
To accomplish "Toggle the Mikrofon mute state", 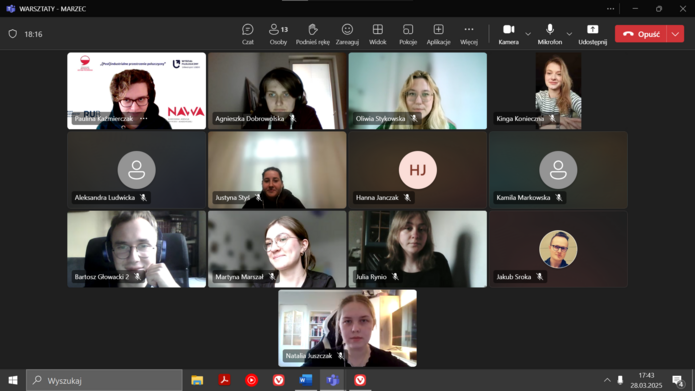I will tap(550, 34).
